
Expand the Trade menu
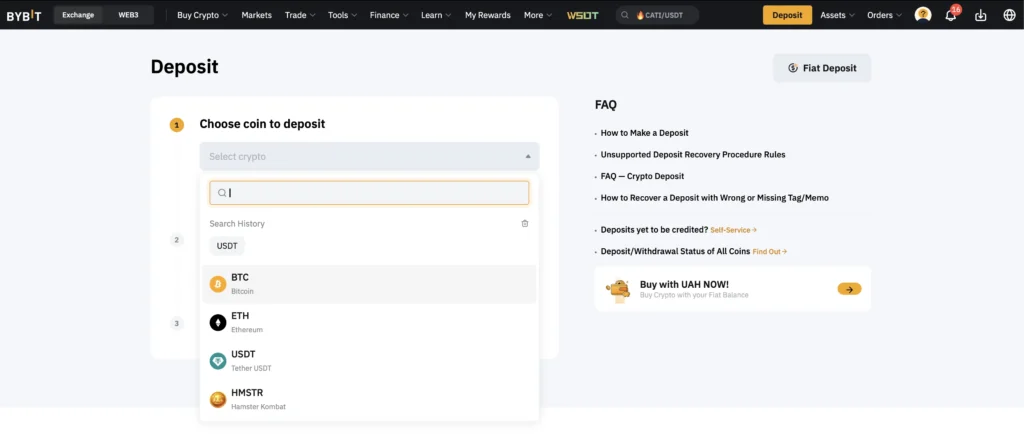(x=300, y=15)
